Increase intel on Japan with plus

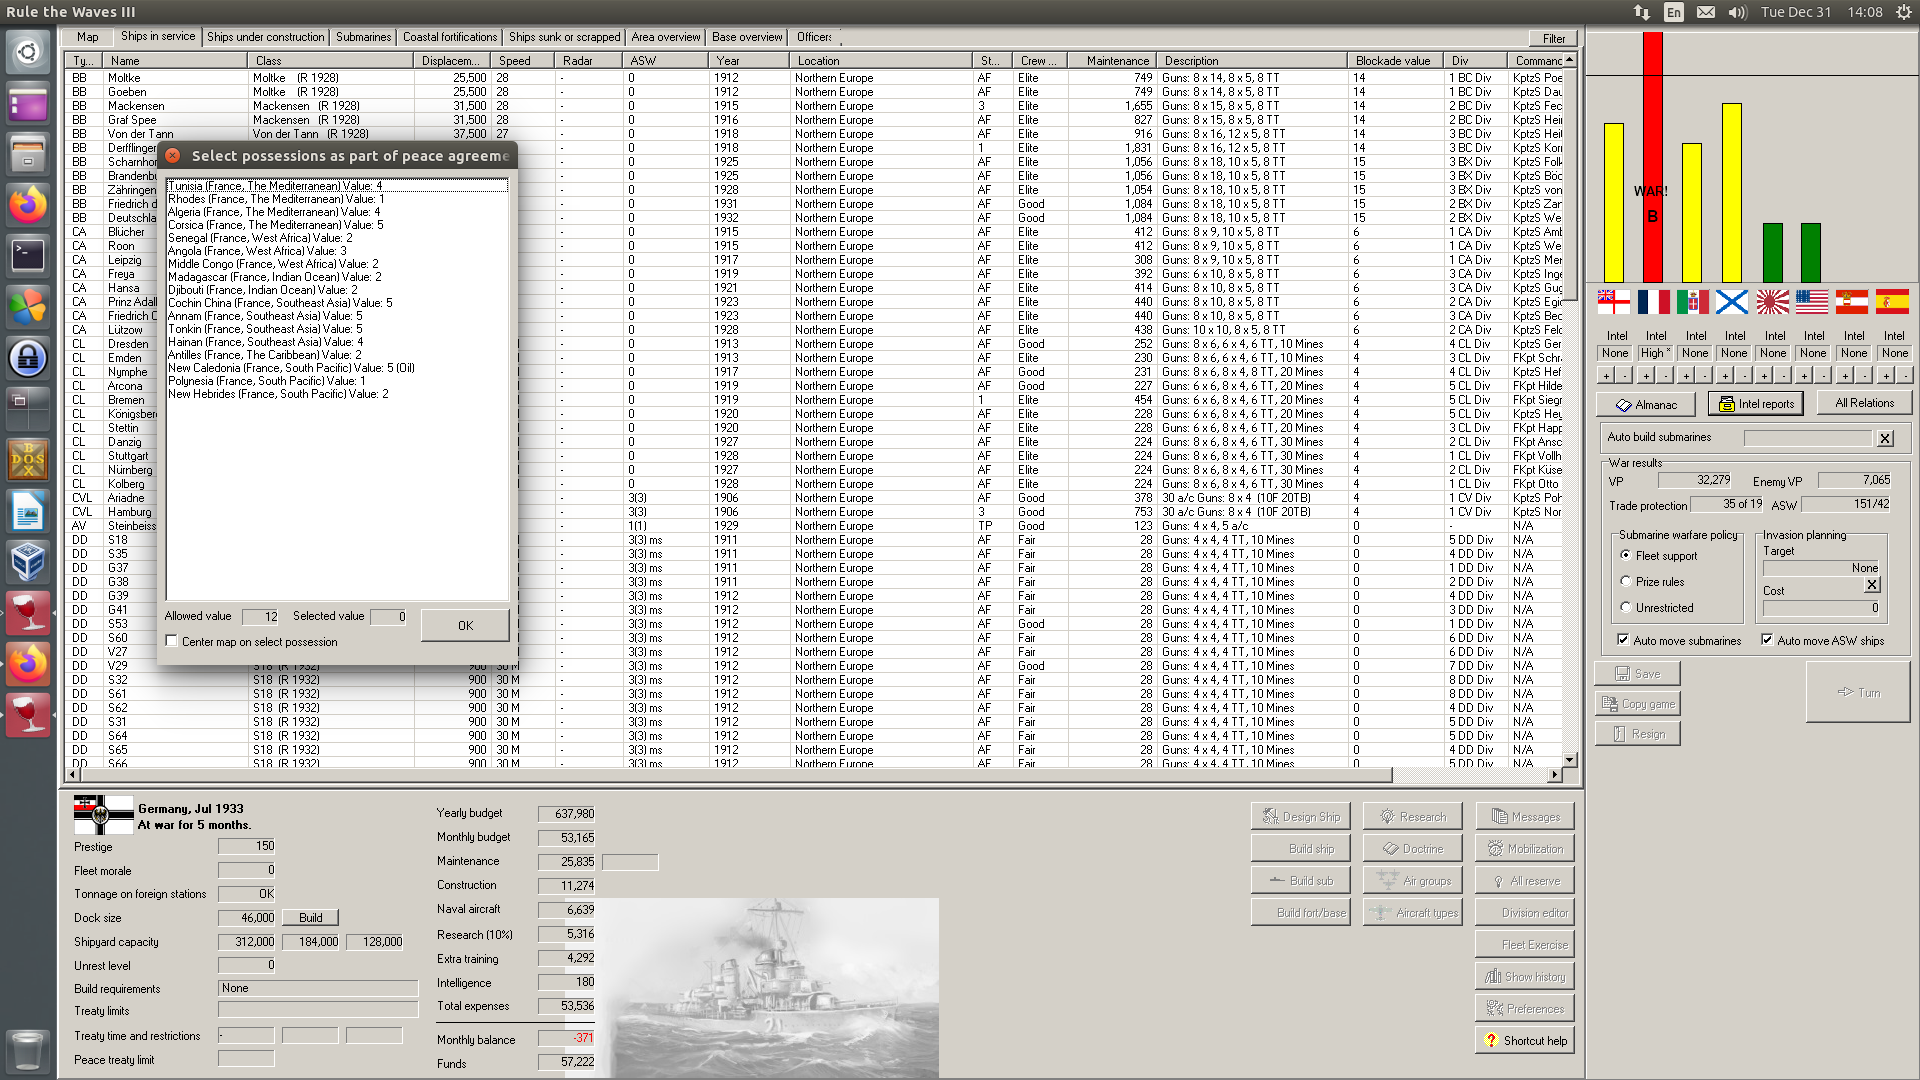(x=1765, y=376)
